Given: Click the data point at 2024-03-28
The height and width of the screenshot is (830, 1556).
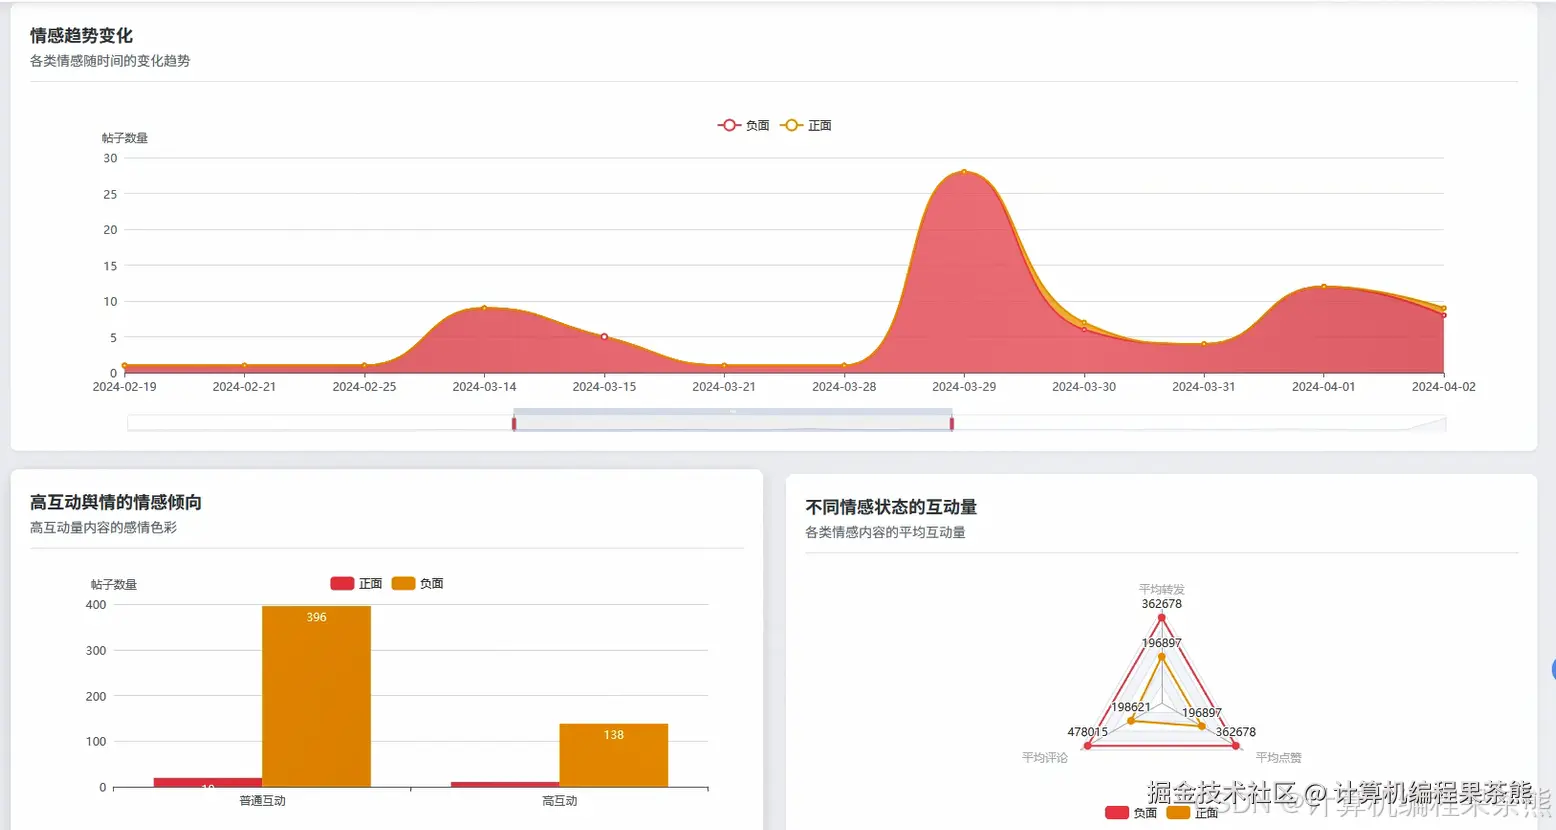Looking at the screenshot, I should tap(844, 366).
